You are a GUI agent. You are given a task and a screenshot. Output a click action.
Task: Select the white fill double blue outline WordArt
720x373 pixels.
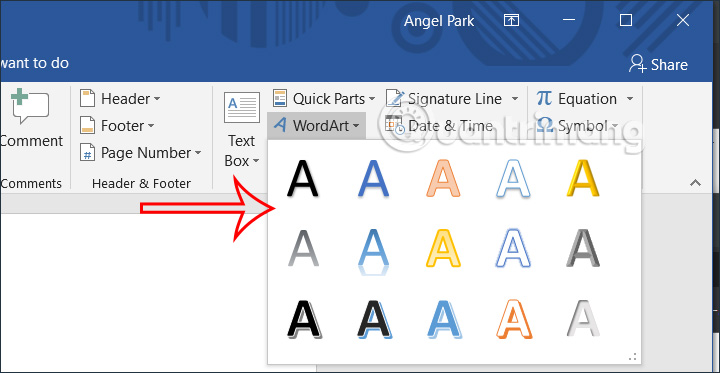pyautogui.click(x=513, y=249)
